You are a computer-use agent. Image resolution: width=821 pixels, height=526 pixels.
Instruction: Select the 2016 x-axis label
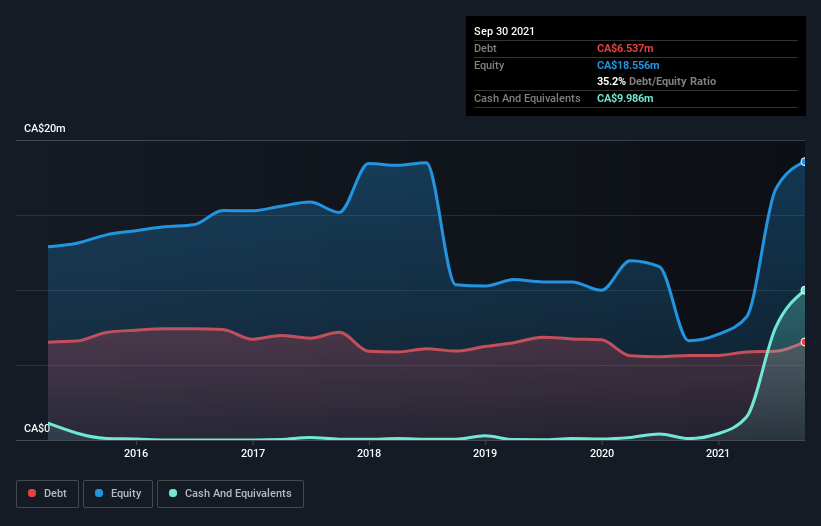(x=136, y=453)
